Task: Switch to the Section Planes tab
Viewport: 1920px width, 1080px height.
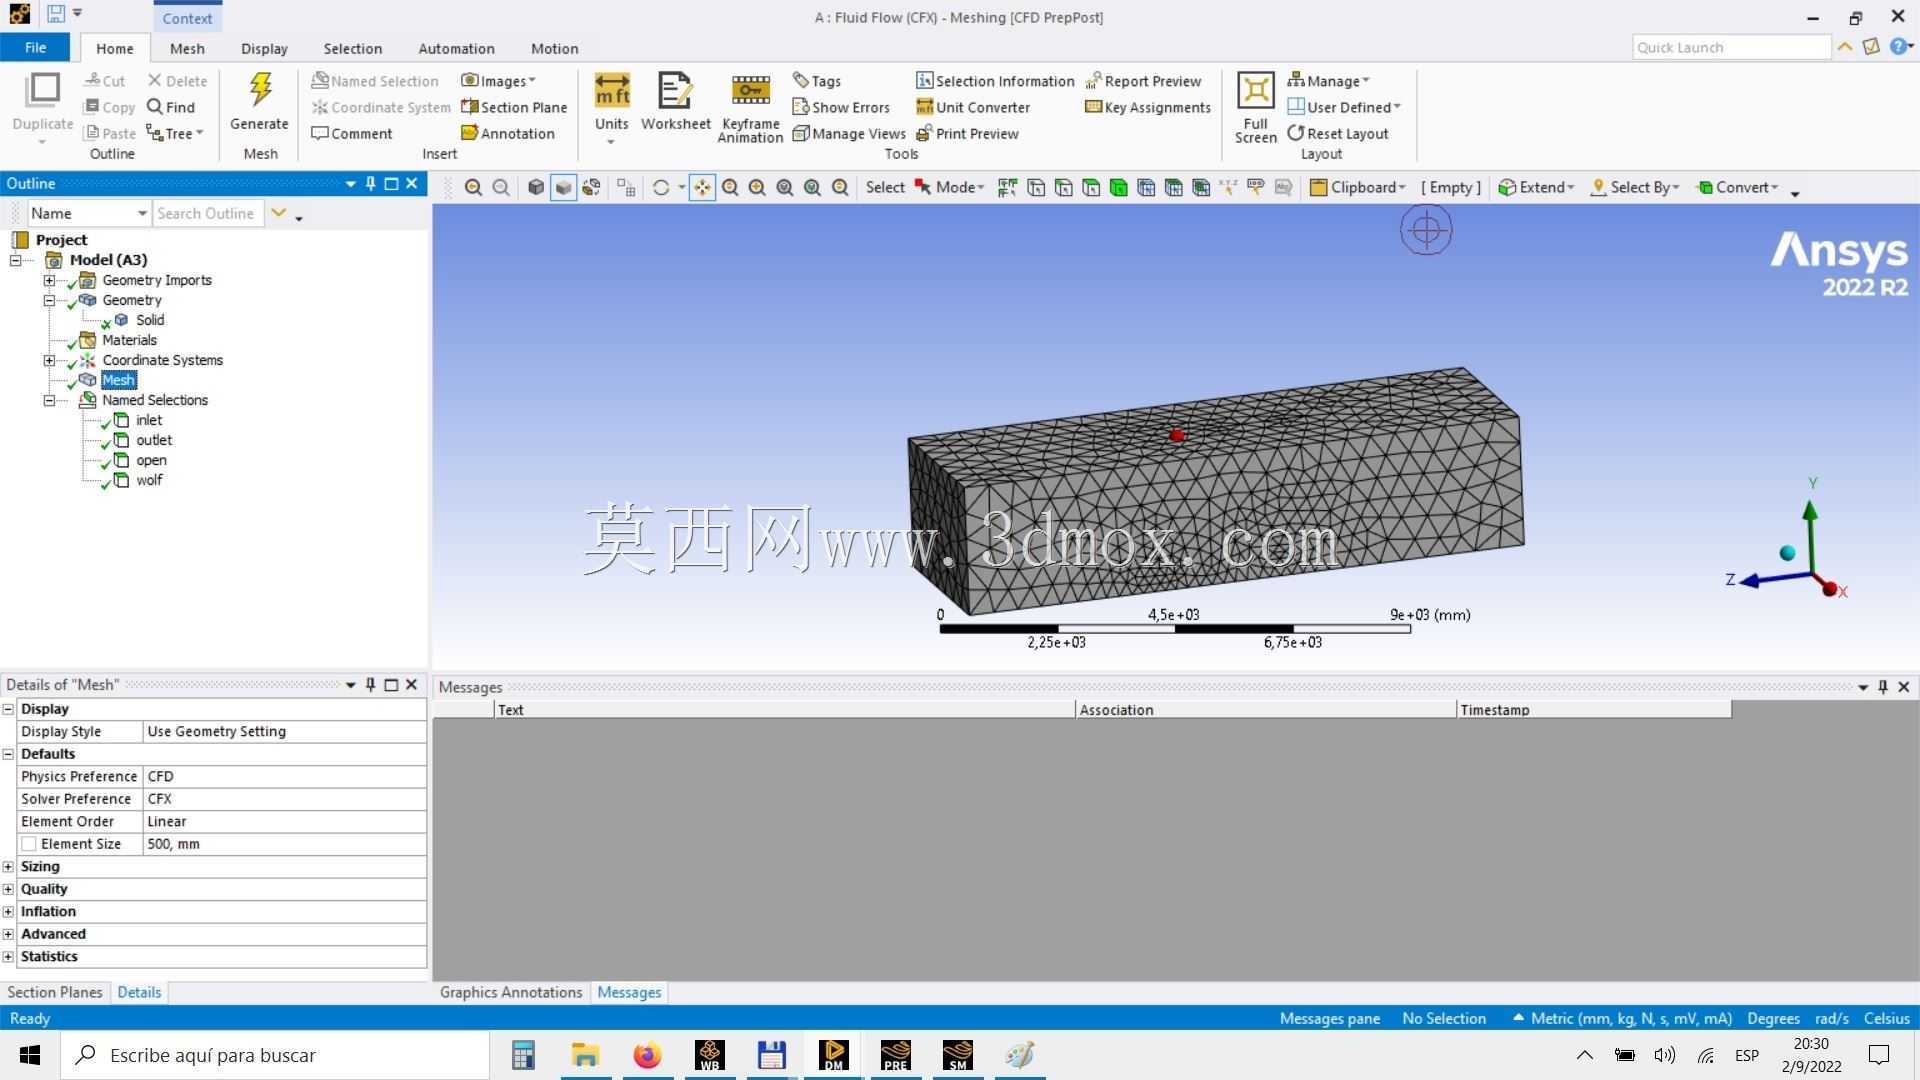Action: [x=55, y=992]
